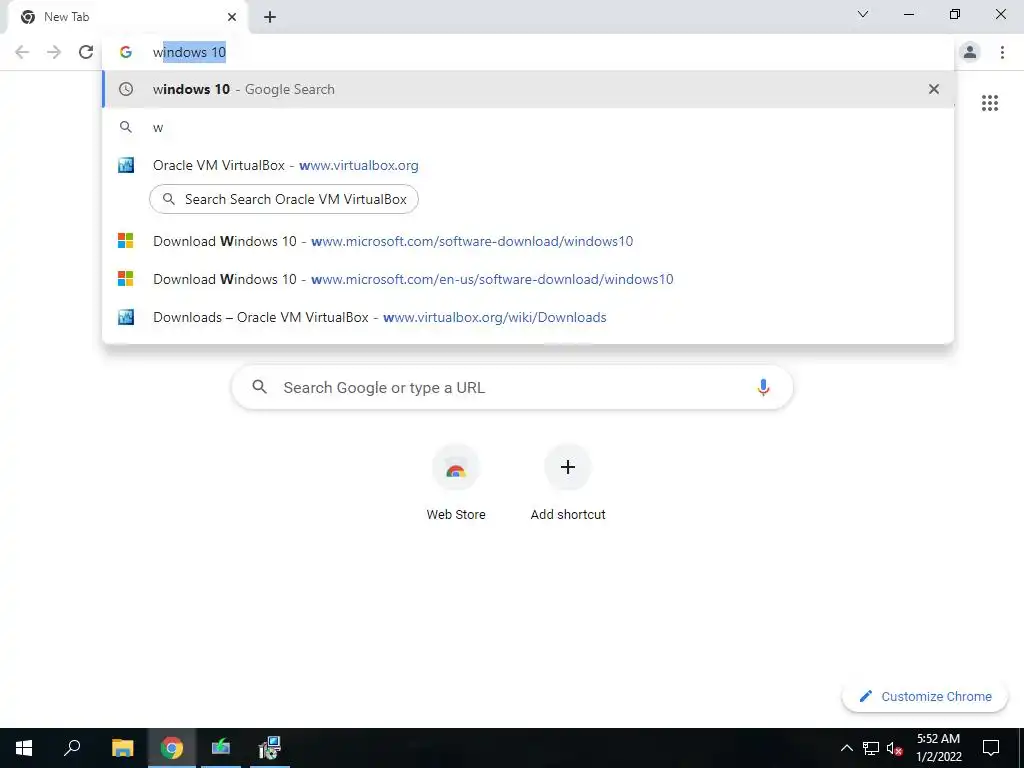This screenshot has width=1024, height=768.
Task: Open the Google apps grid icon
Action: coord(990,103)
